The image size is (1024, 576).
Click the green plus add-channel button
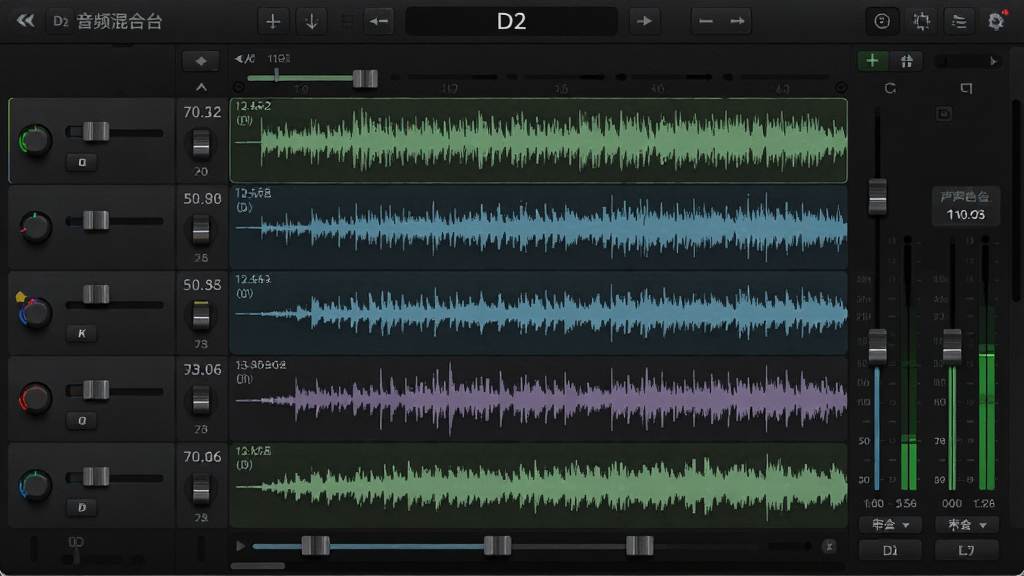tap(872, 61)
